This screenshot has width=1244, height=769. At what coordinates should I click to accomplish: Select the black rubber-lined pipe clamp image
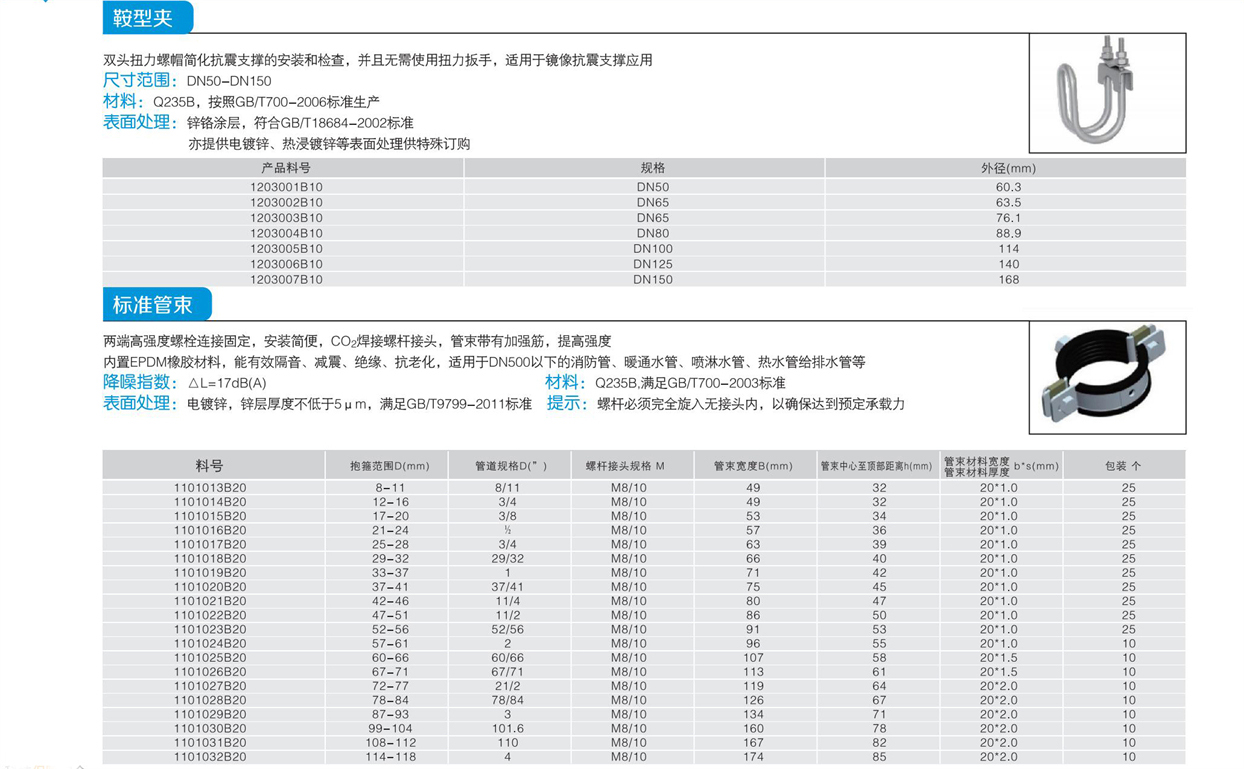1107,377
